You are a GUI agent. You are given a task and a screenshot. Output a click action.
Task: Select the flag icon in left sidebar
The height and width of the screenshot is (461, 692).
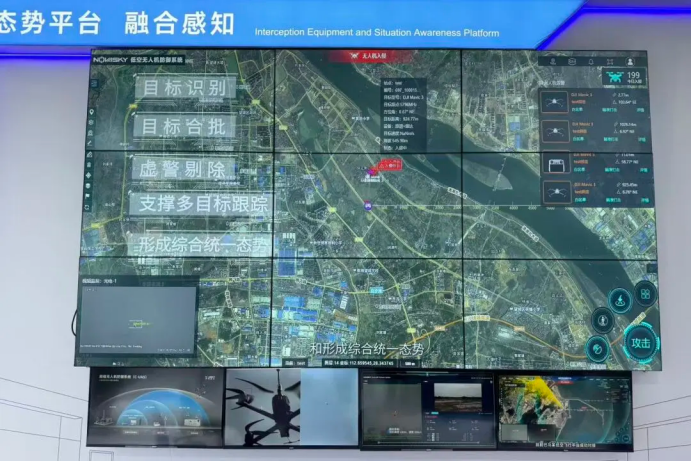87,196
